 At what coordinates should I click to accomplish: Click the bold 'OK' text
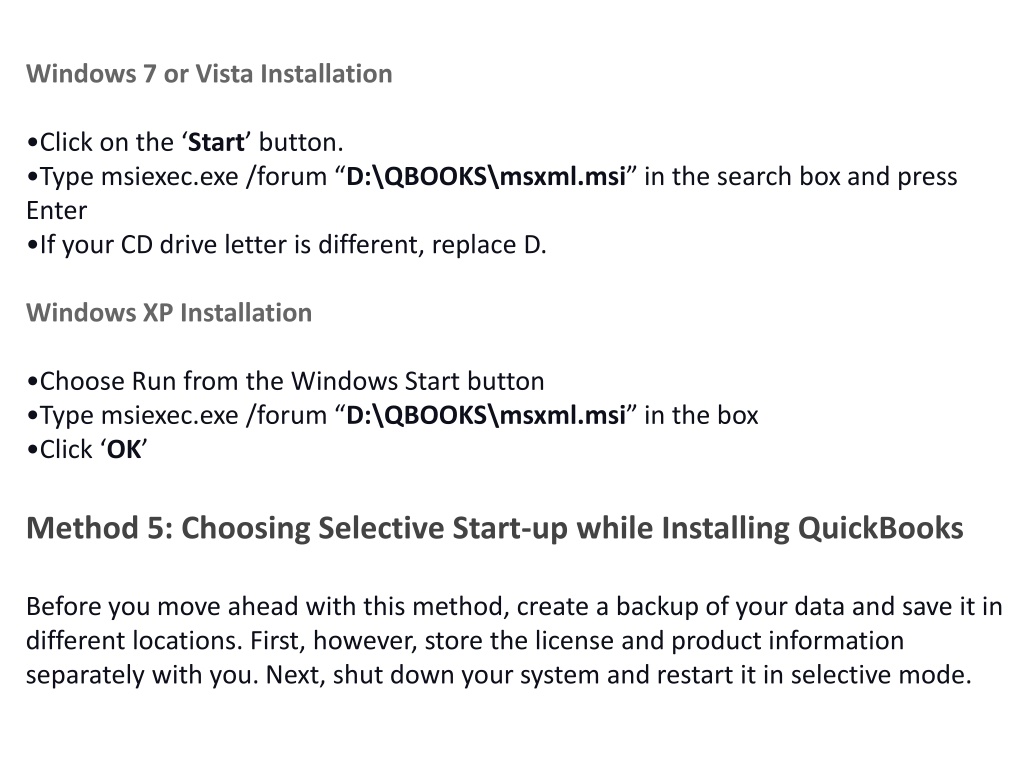click(x=124, y=449)
